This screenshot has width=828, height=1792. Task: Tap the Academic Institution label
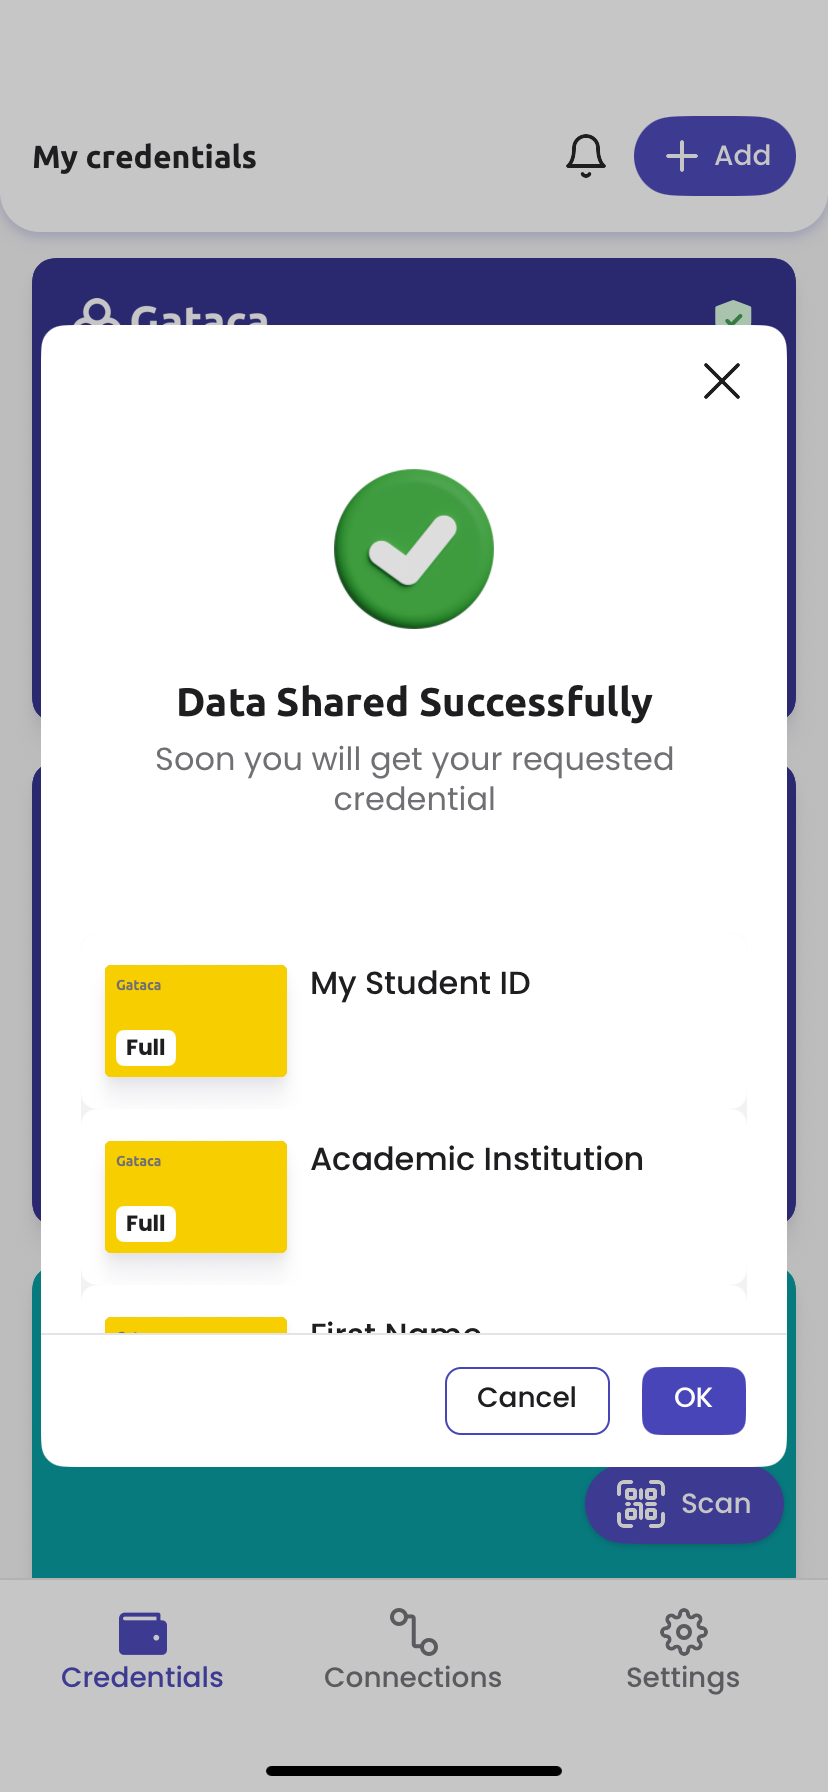tap(477, 1159)
